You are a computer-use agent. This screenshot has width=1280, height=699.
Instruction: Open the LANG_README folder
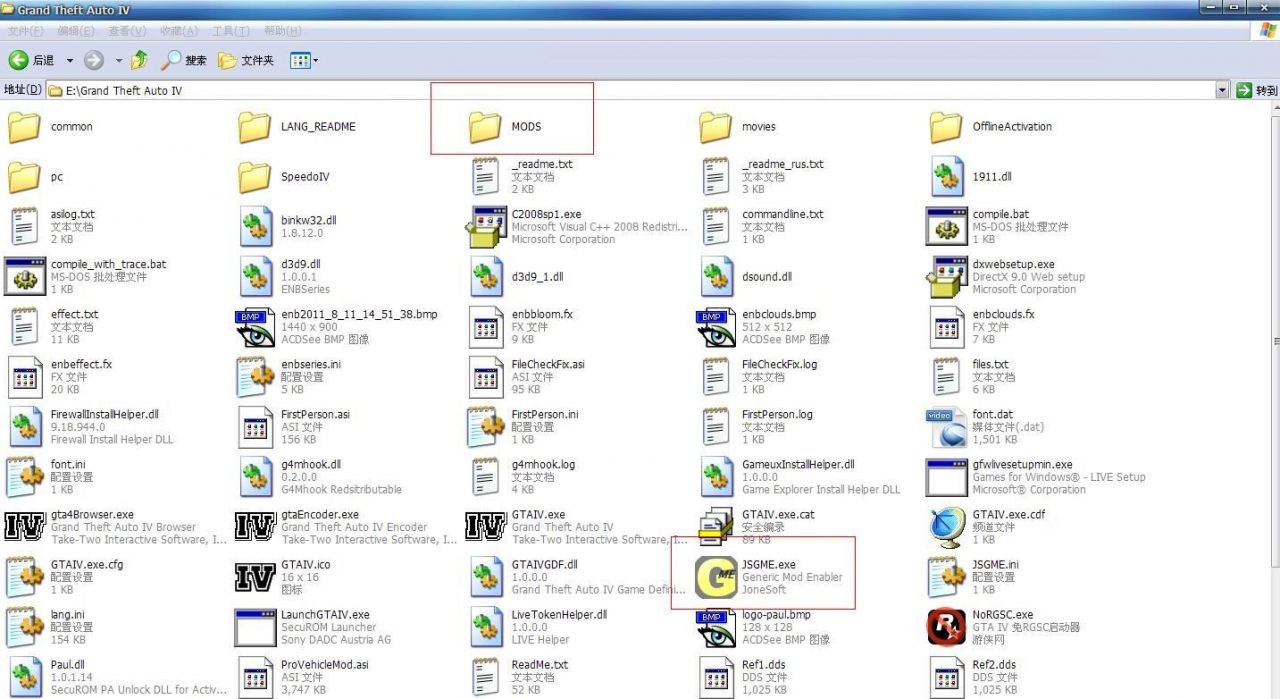tap(256, 127)
